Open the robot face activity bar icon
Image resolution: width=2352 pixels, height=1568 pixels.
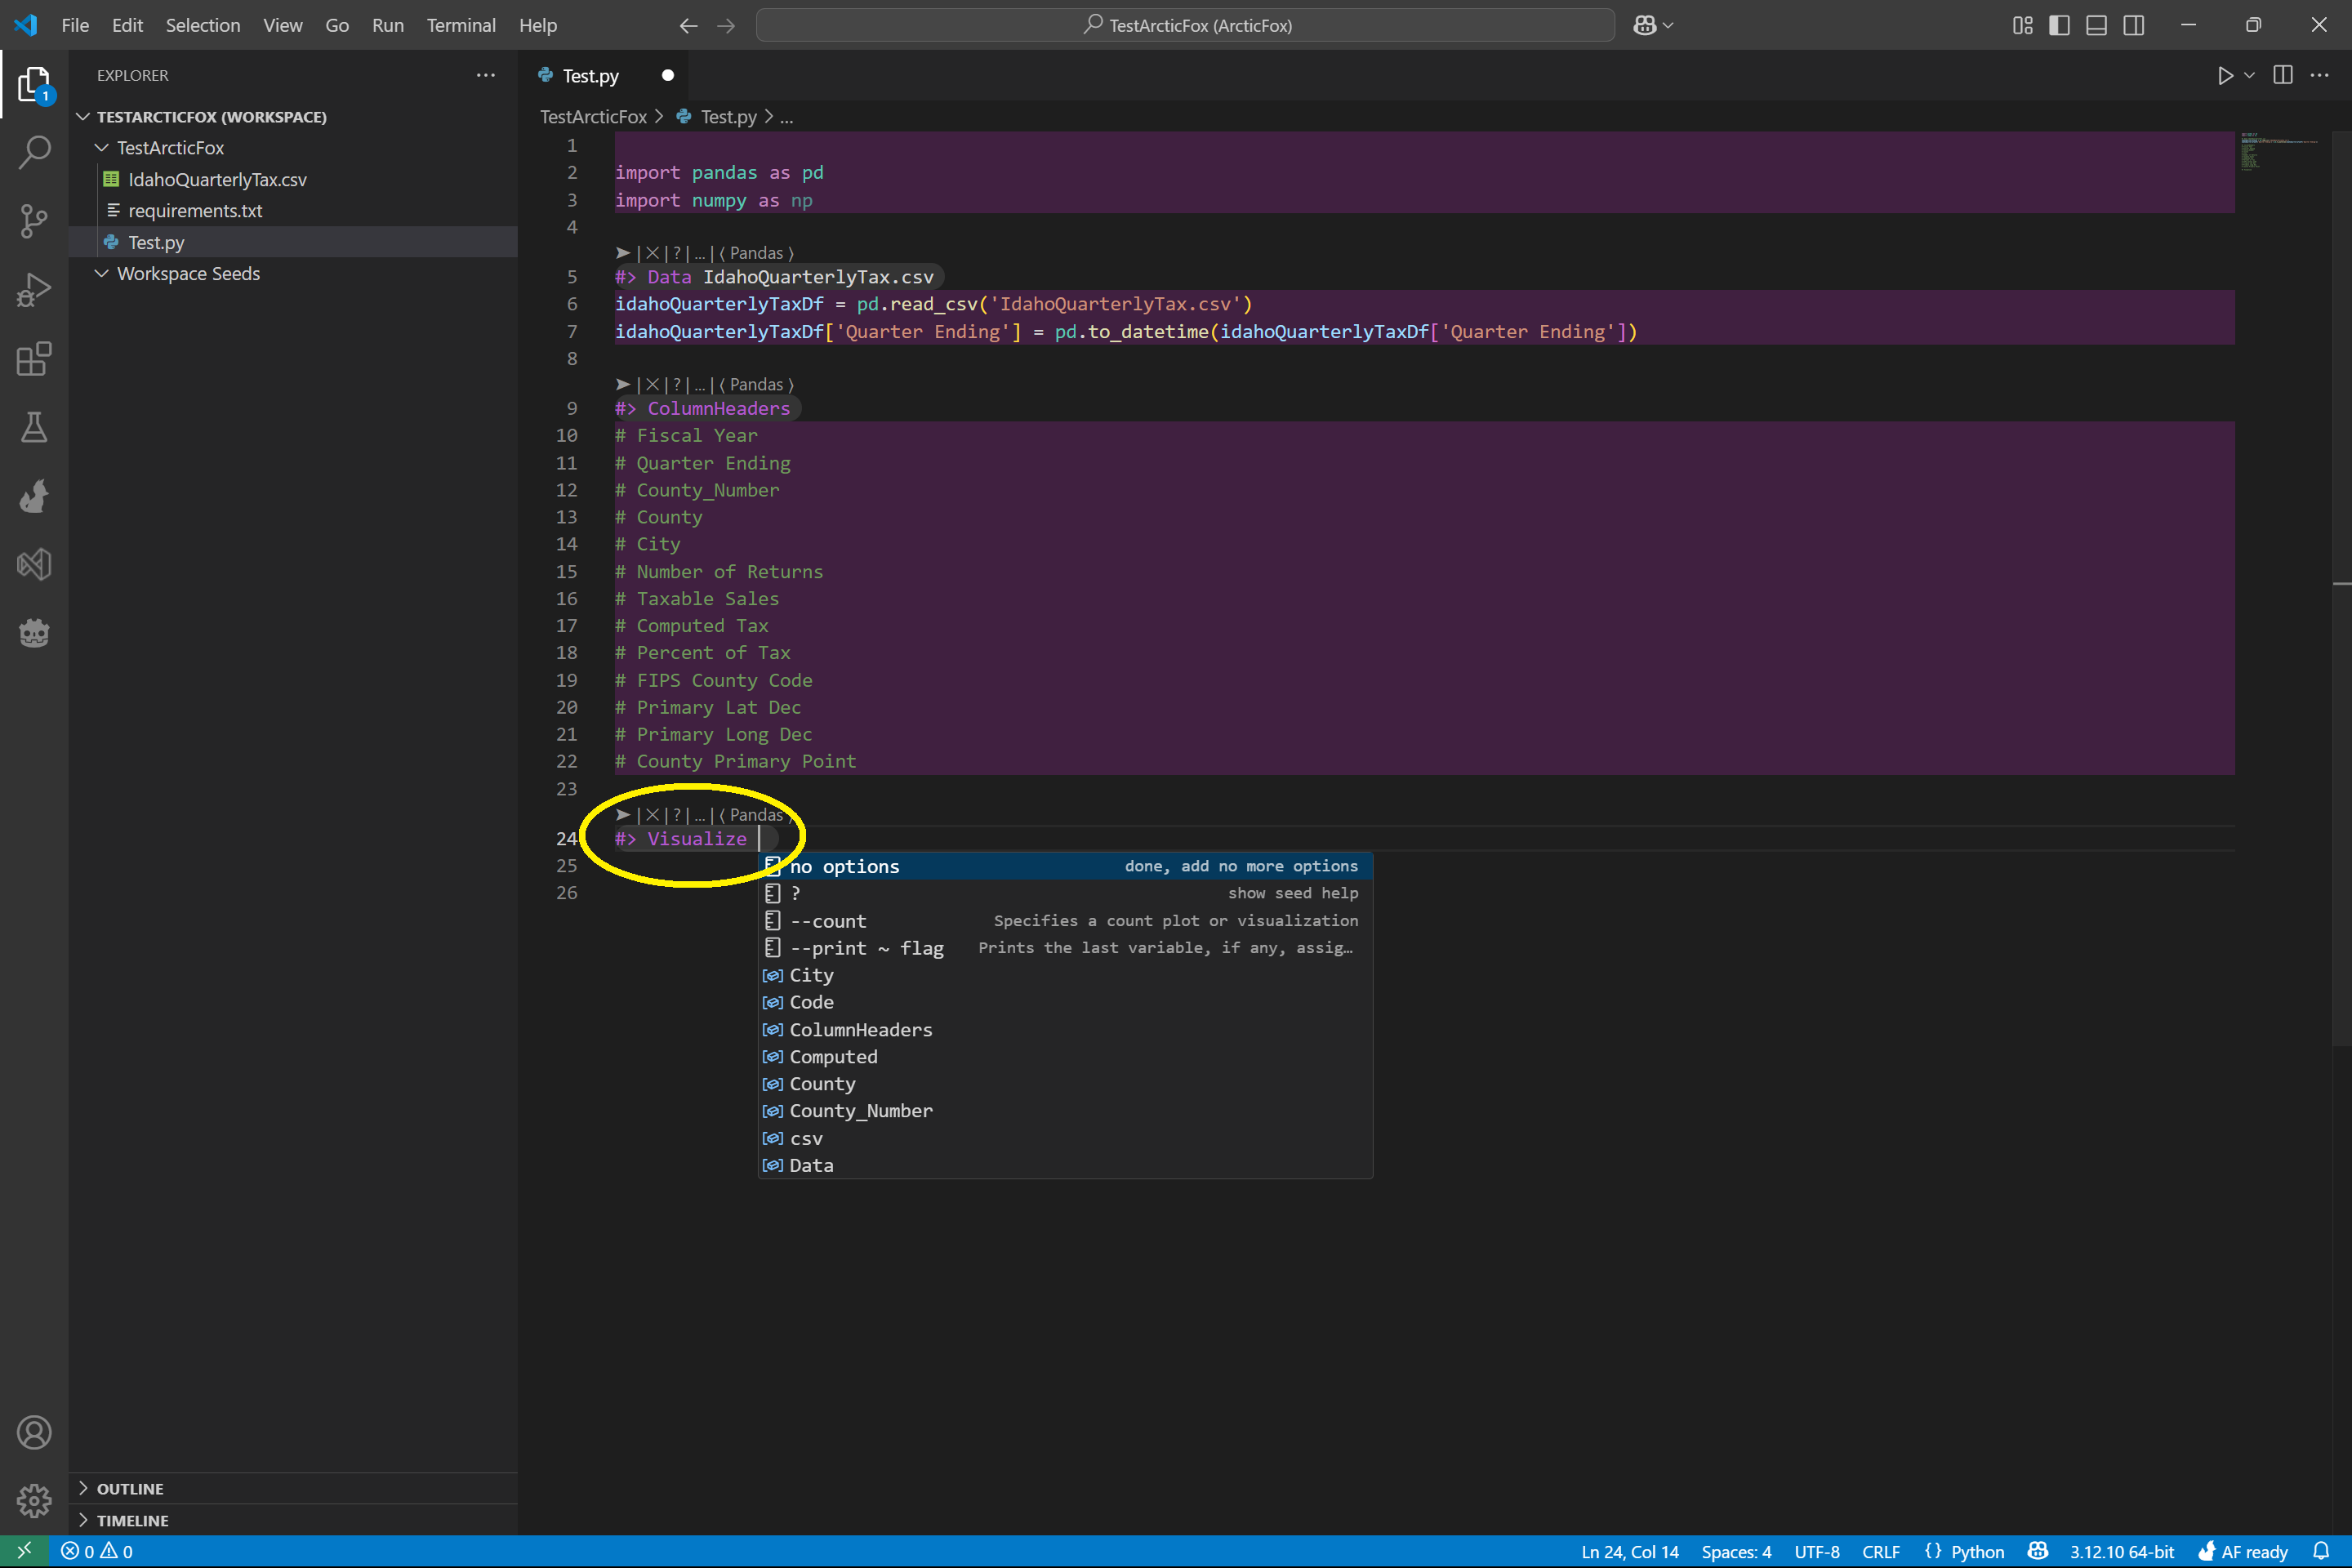click(34, 633)
